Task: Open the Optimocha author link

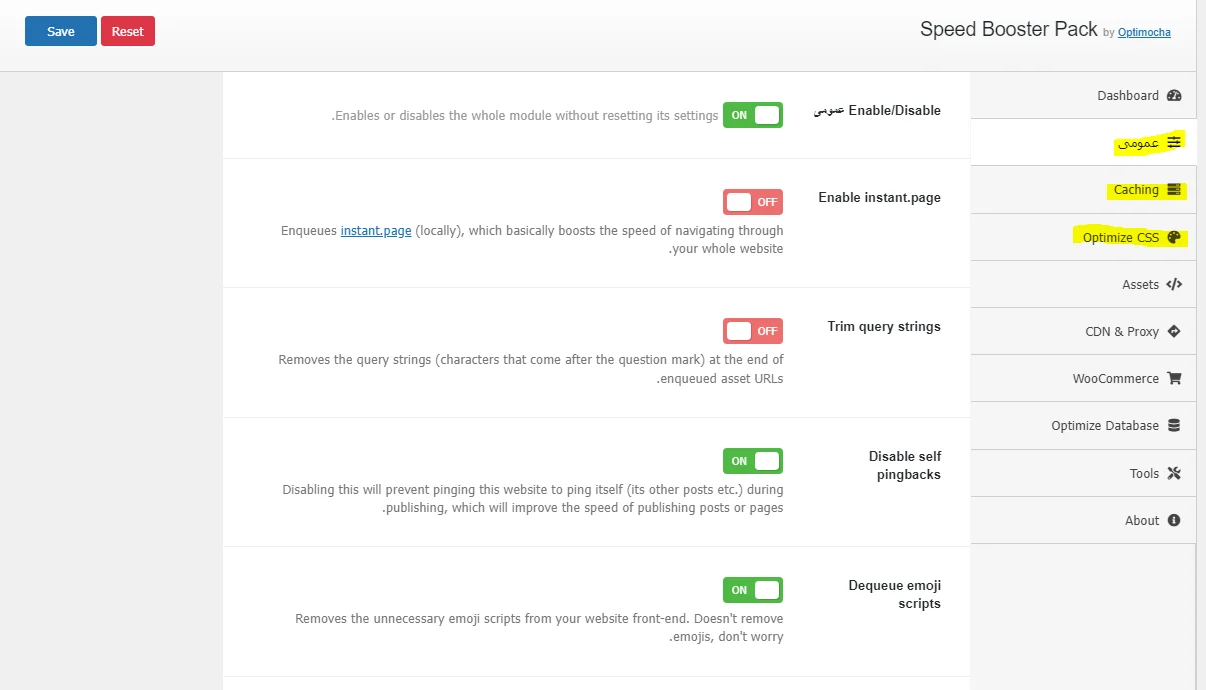Action: pyautogui.click(x=1144, y=32)
